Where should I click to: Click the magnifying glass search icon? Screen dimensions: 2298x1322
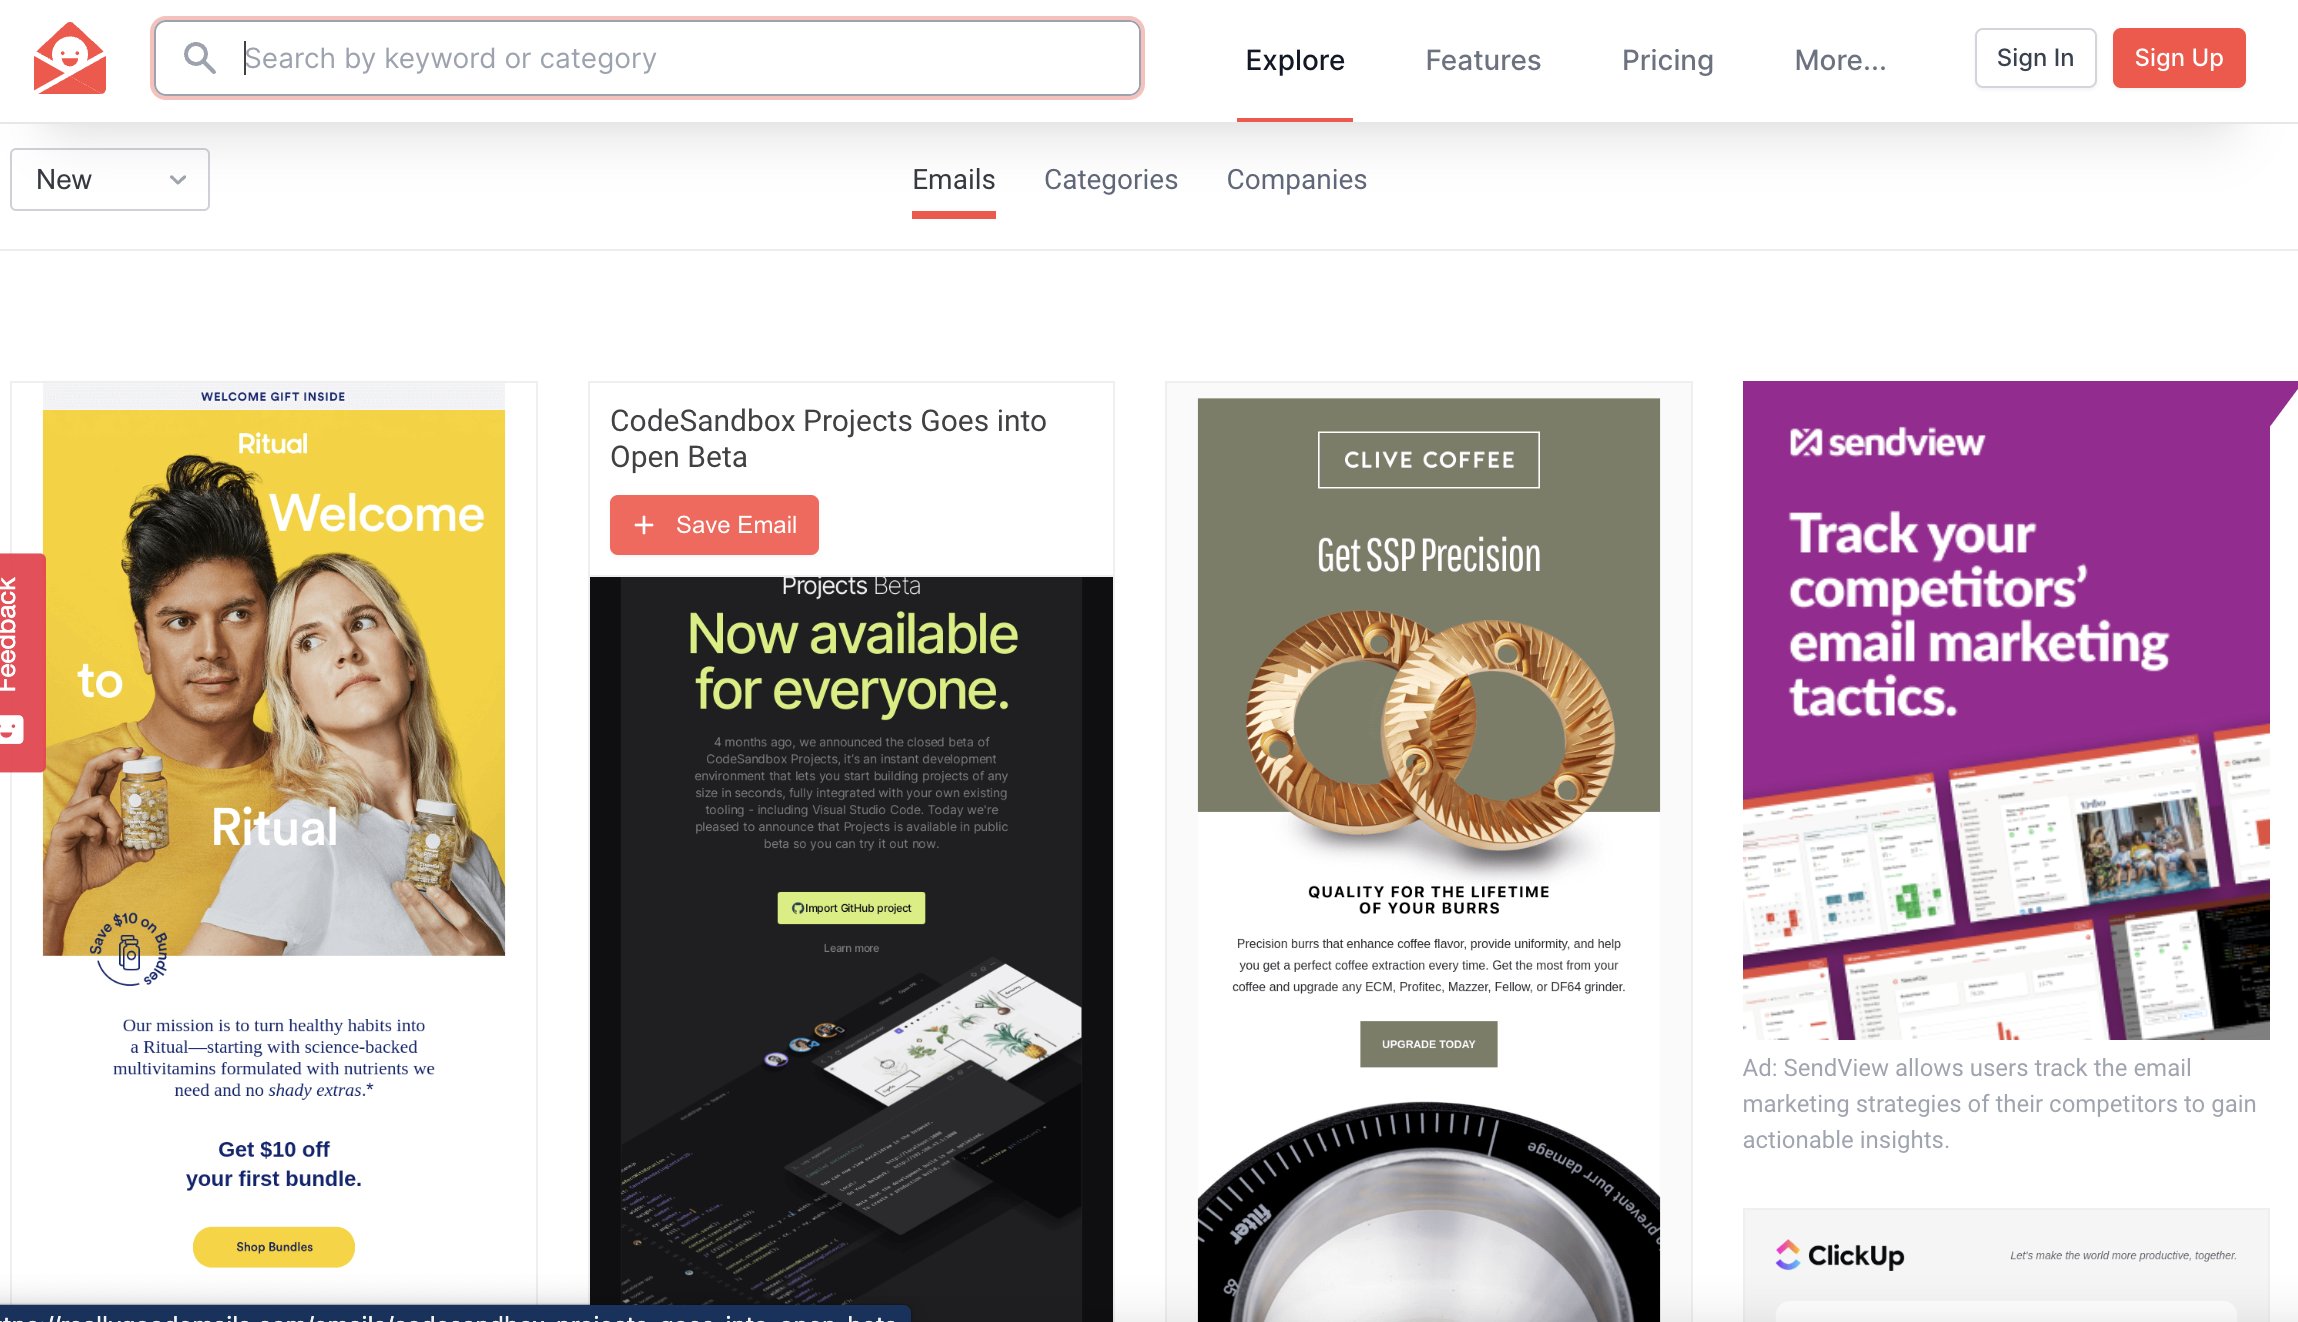200,58
